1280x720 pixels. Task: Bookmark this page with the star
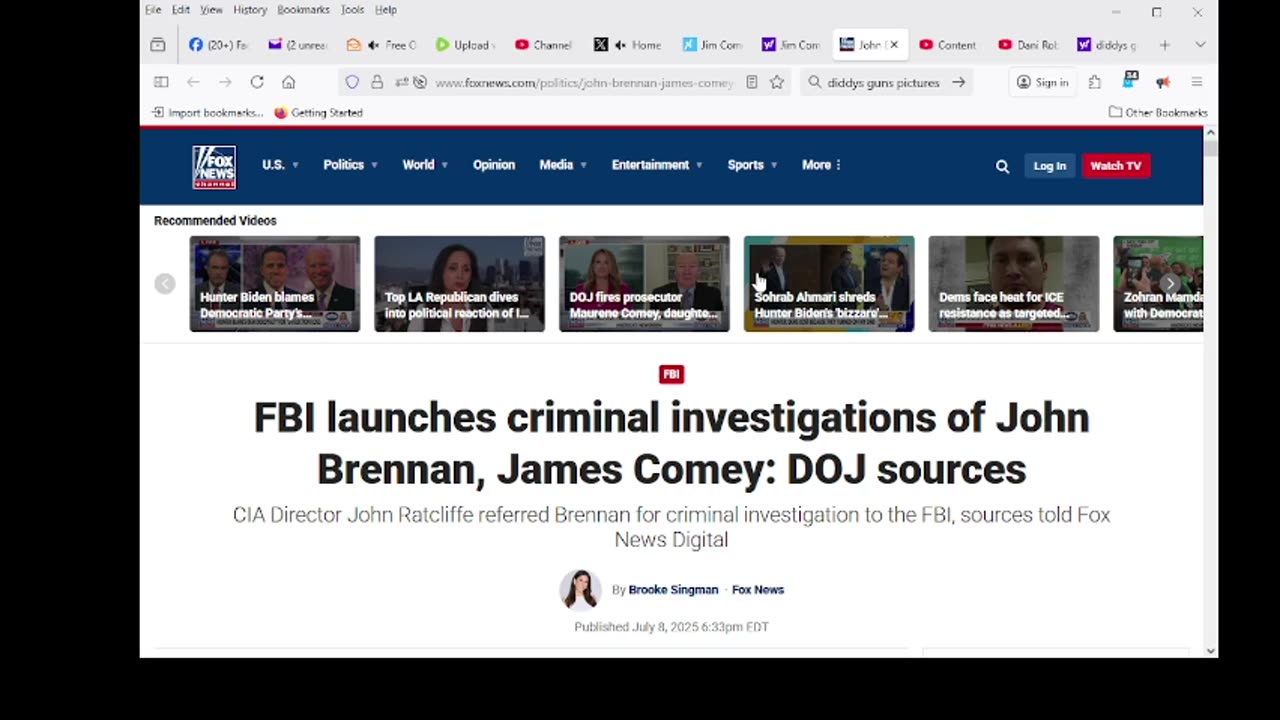point(777,82)
